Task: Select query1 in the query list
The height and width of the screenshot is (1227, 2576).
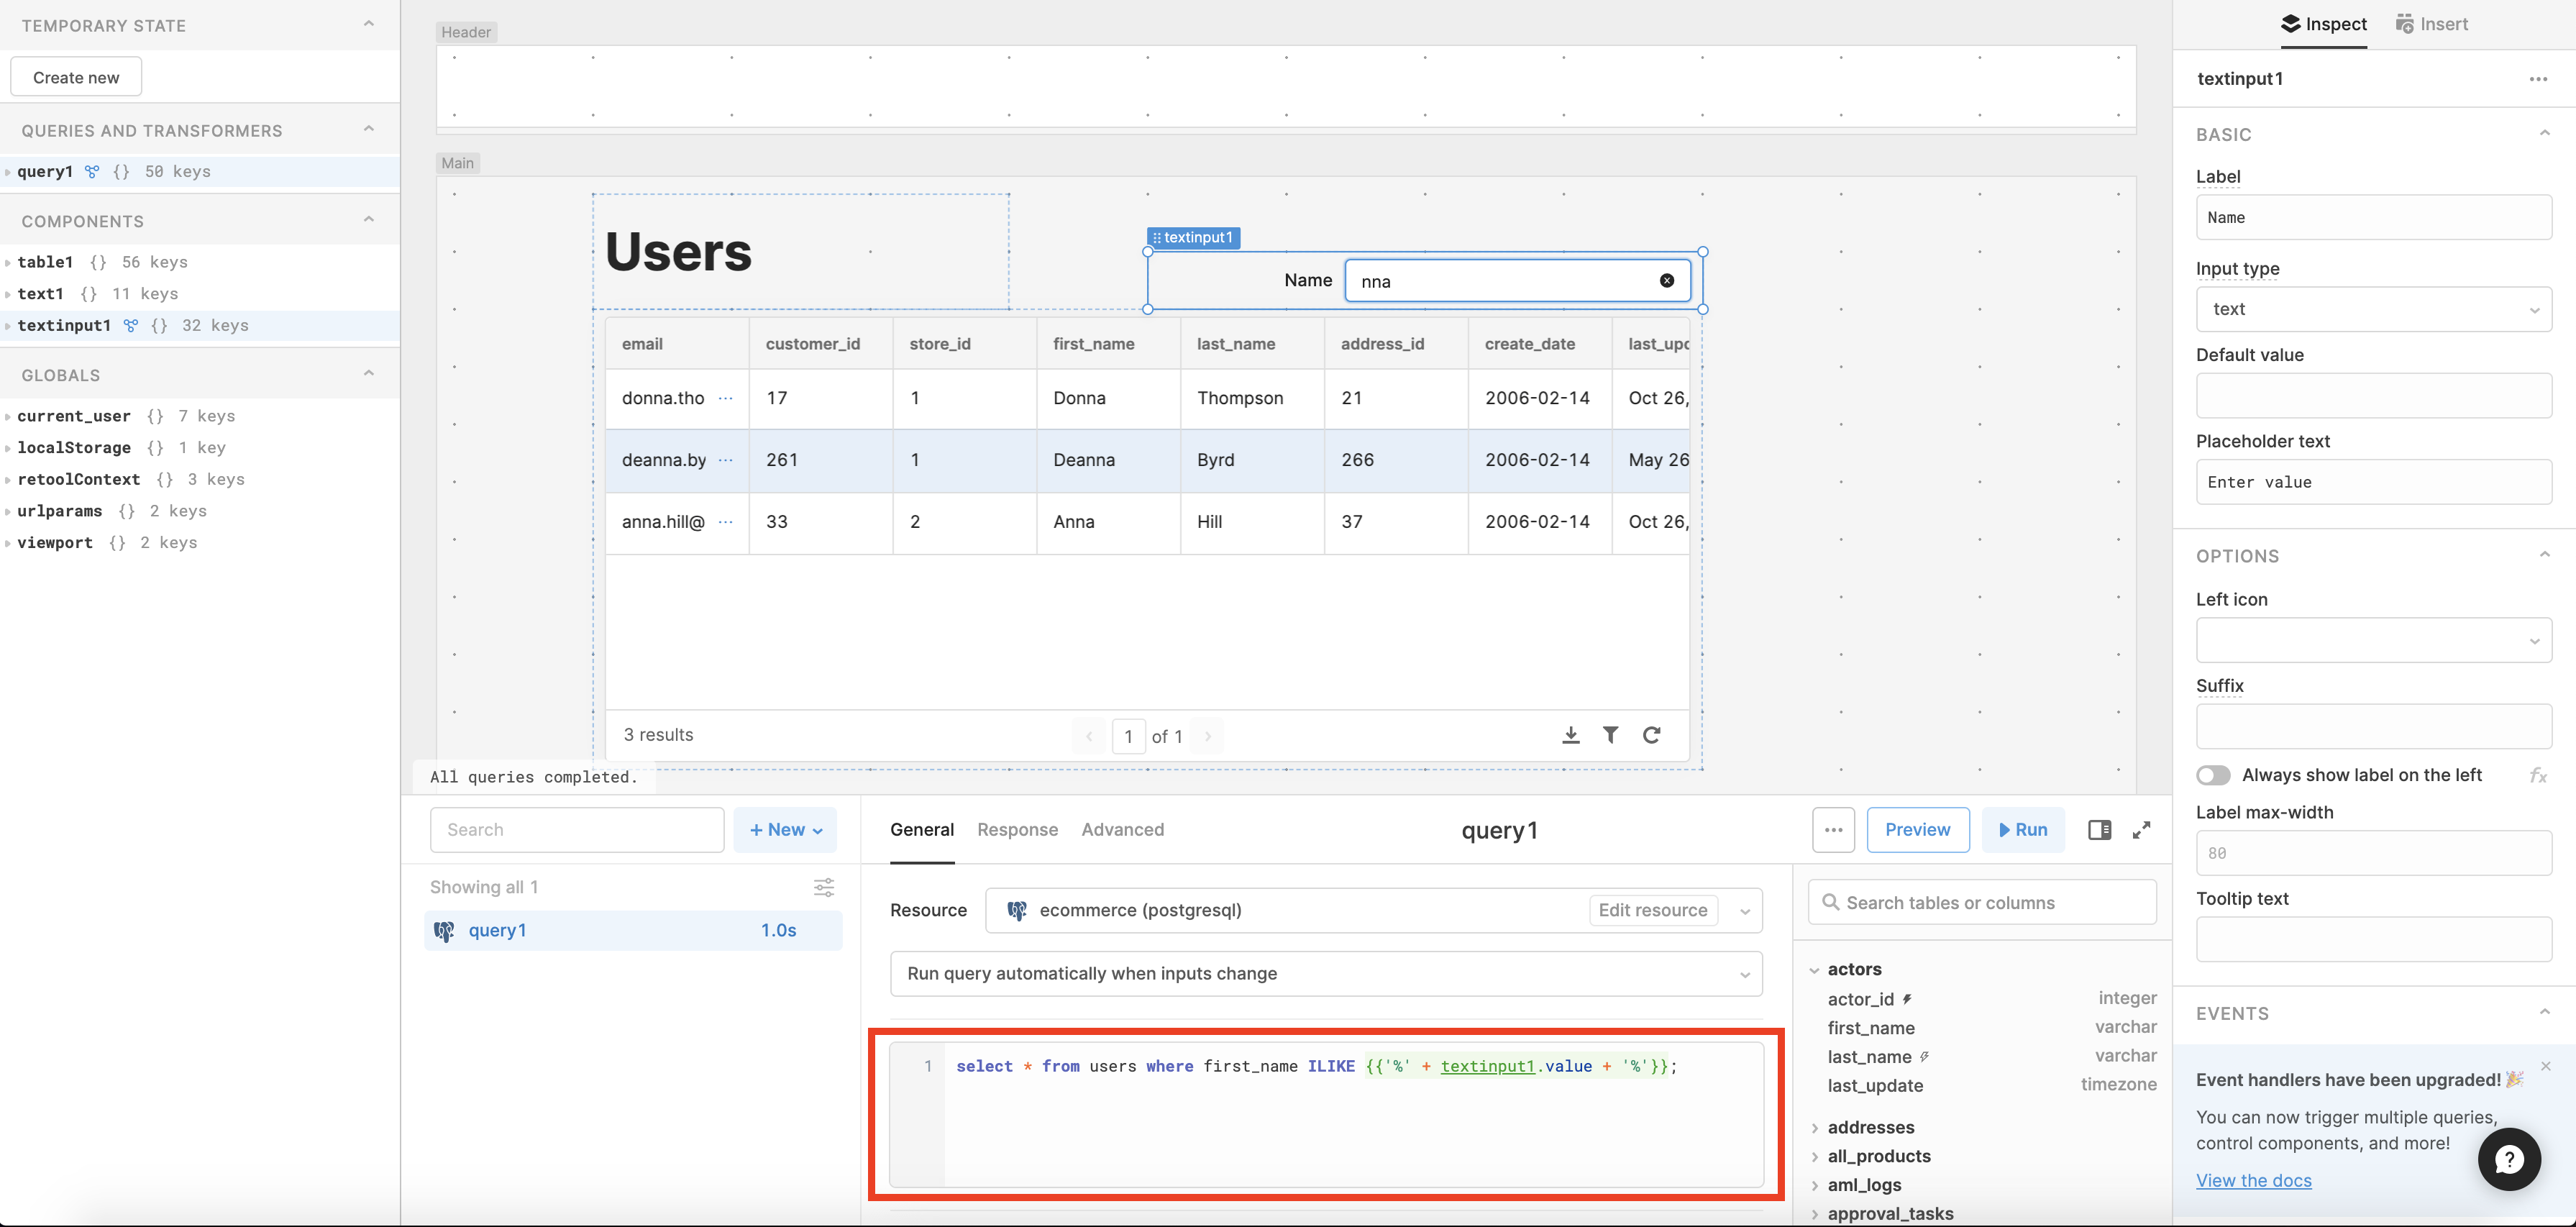Action: point(633,931)
